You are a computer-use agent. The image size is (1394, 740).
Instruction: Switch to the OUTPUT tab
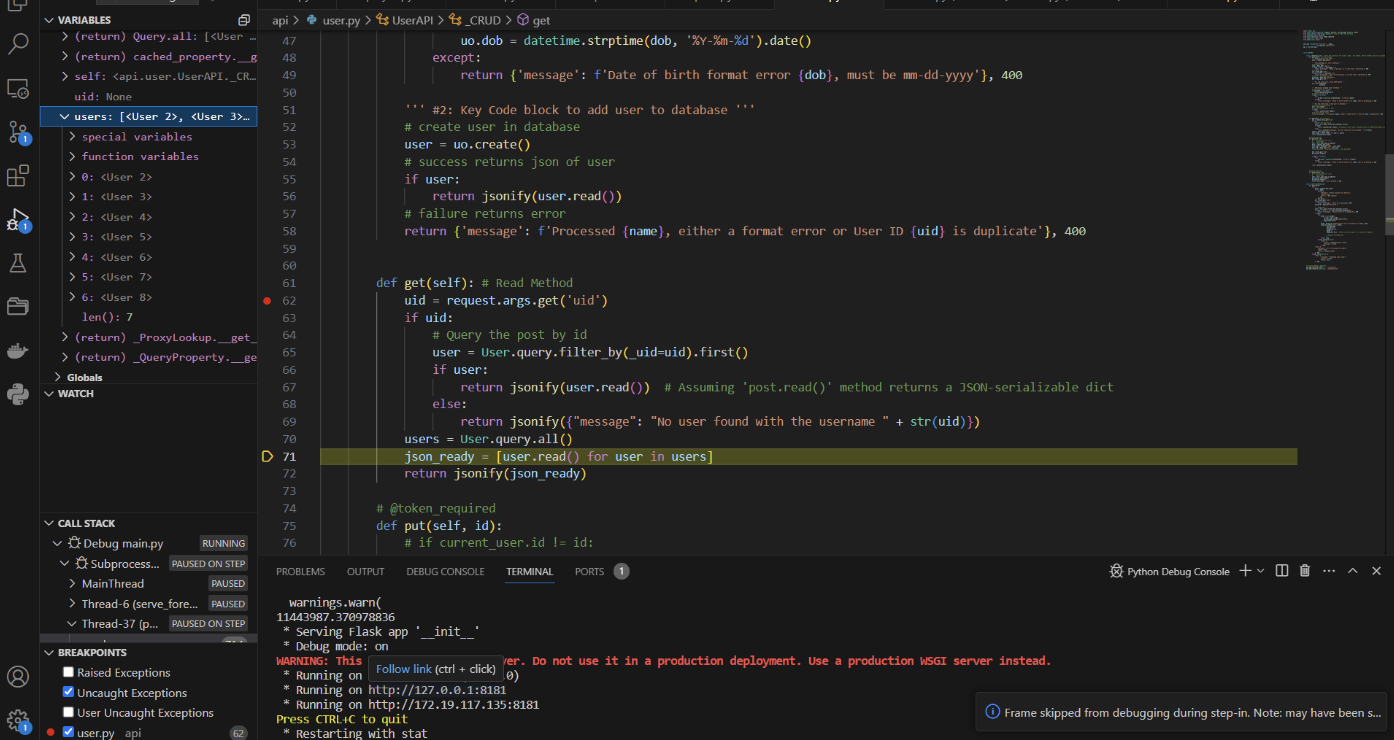click(x=365, y=572)
